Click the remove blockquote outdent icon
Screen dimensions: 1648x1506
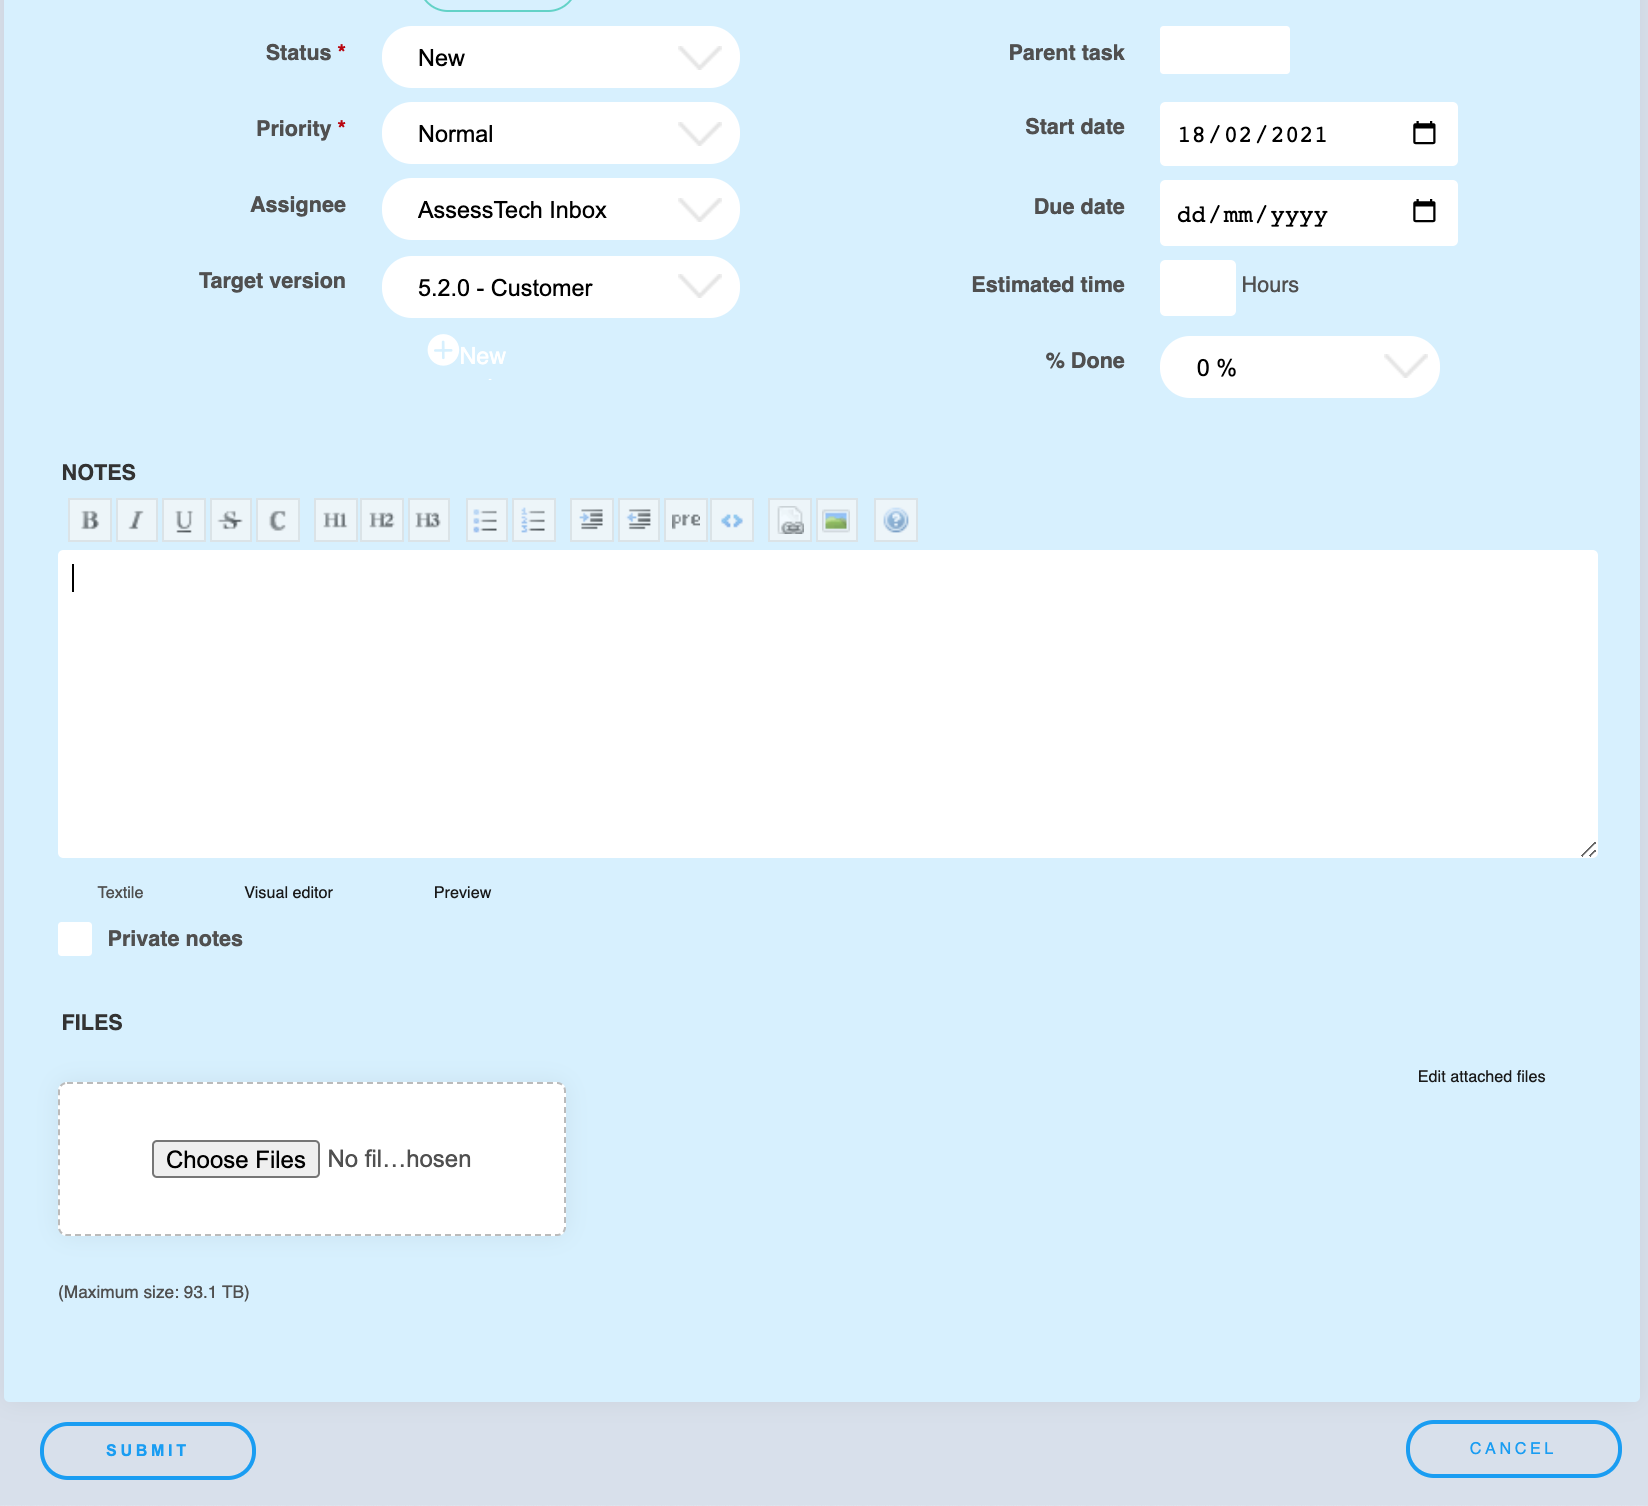pyautogui.click(x=639, y=520)
